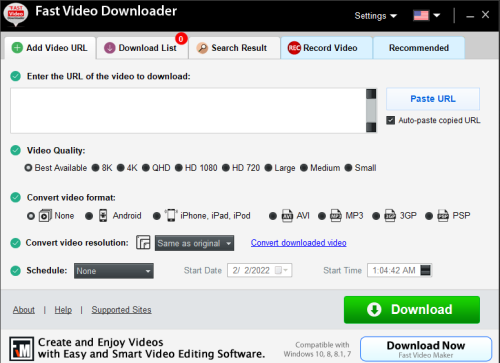Click the green check next to Video Quality

(16, 150)
